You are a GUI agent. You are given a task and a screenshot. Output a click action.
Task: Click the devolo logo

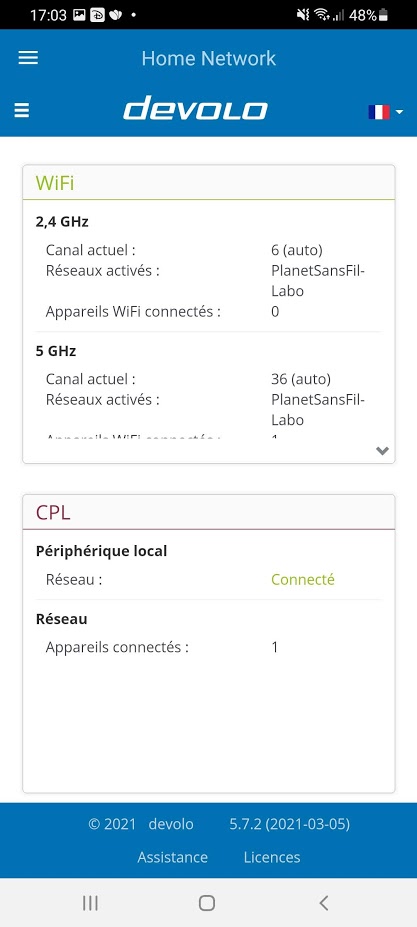point(195,109)
